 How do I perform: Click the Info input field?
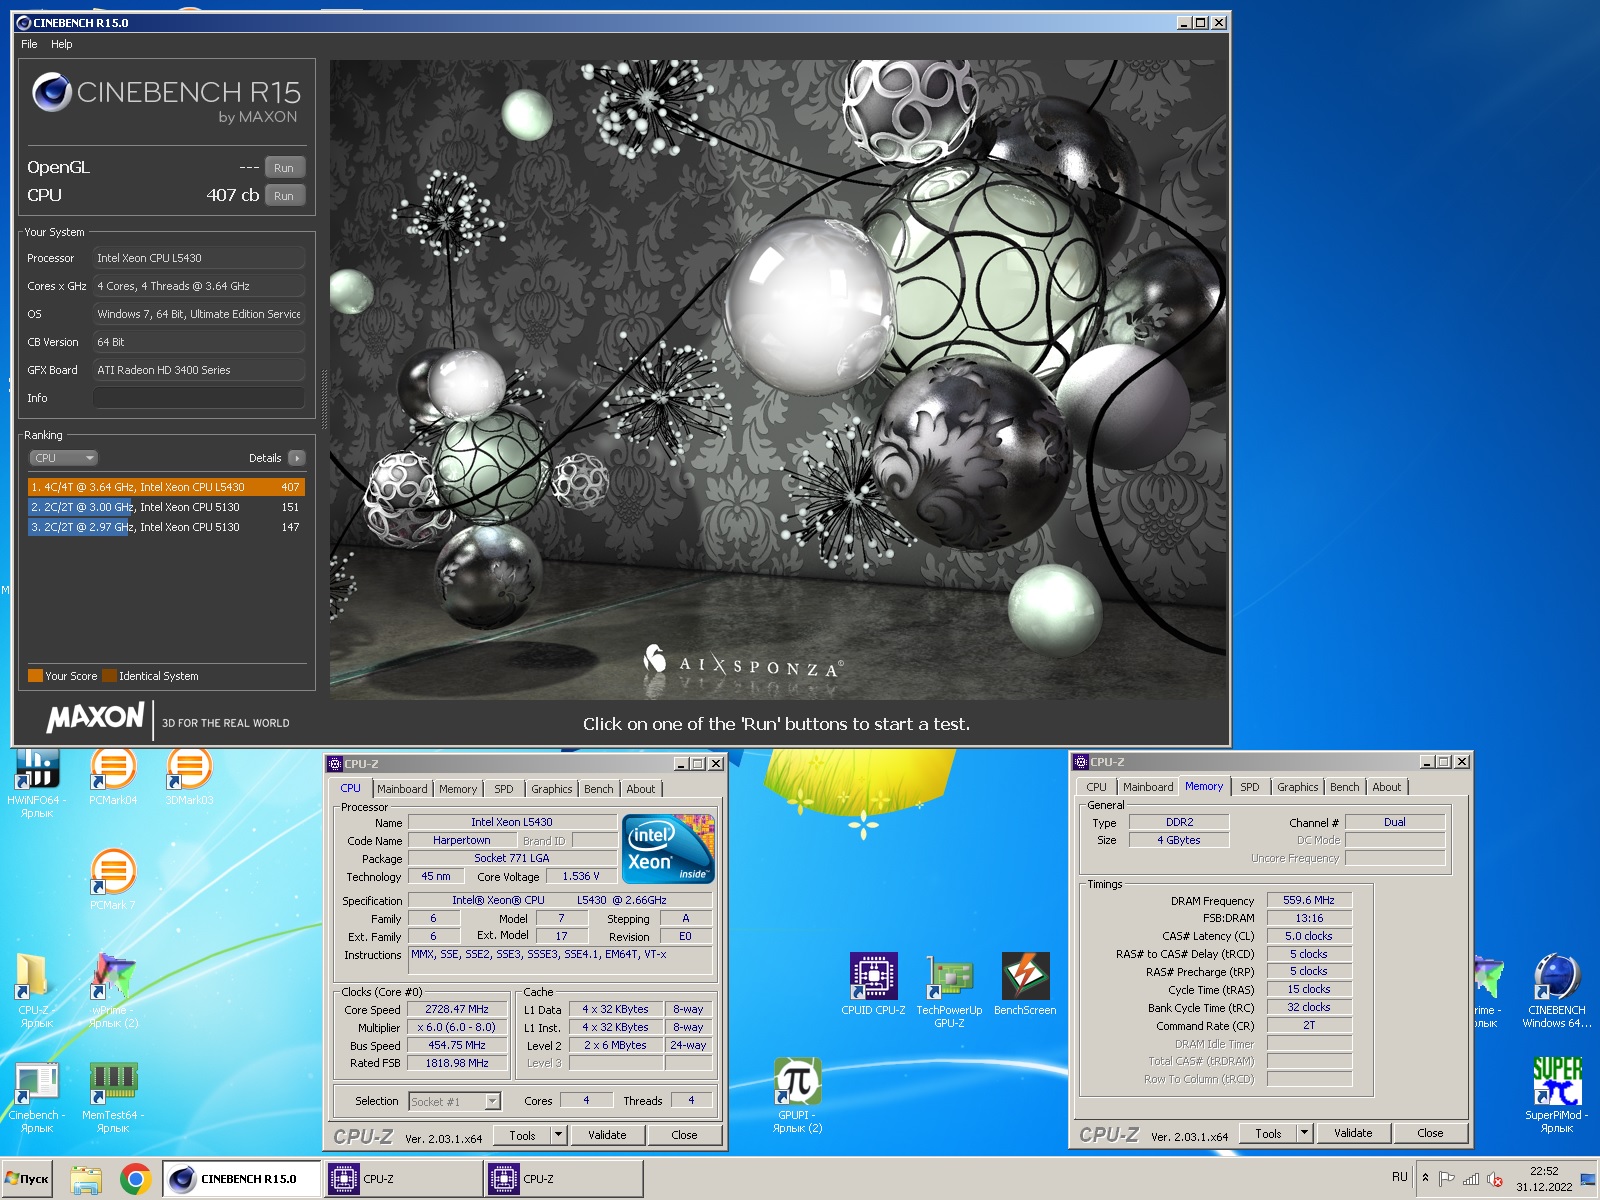tap(199, 398)
